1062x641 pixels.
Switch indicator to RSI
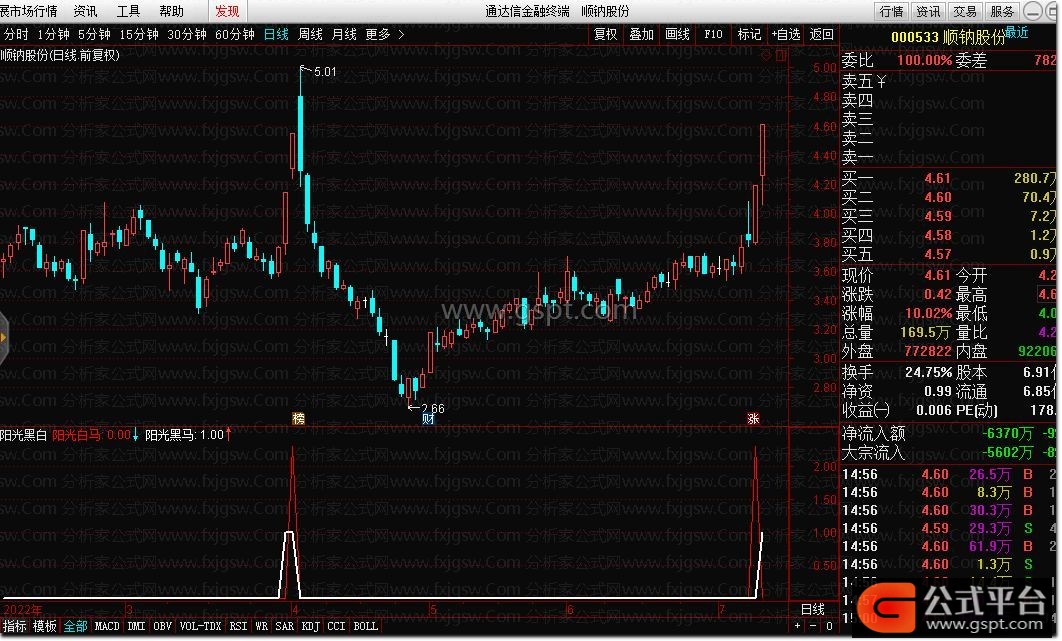pyautogui.click(x=238, y=626)
